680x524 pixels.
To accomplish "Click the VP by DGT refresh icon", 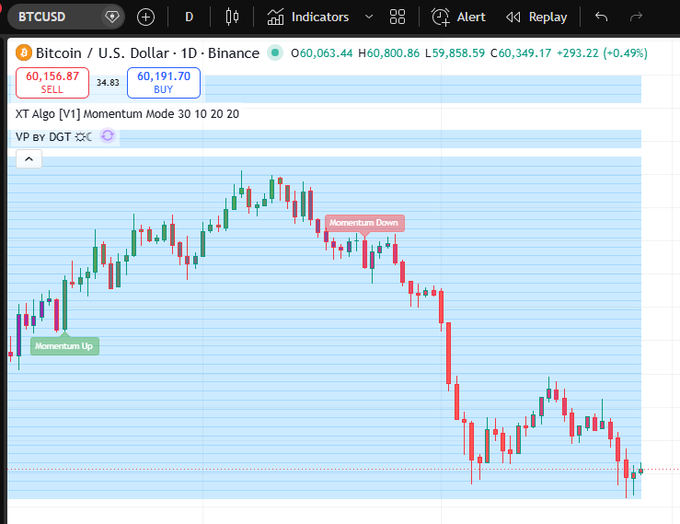I will 108,136.
